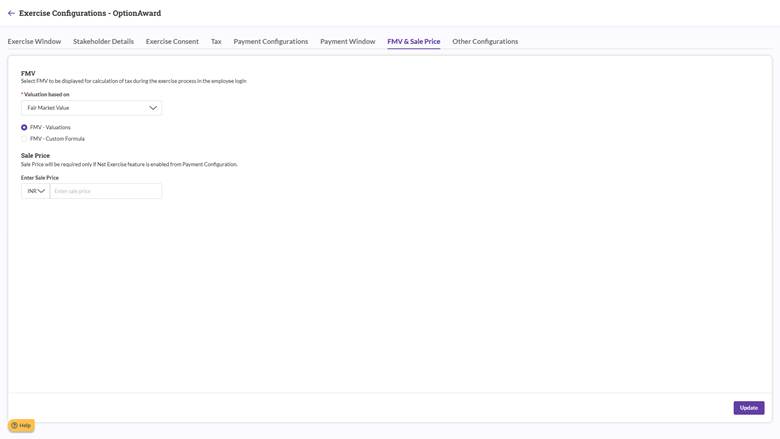Open the Exercise Consent tab

click(x=172, y=41)
